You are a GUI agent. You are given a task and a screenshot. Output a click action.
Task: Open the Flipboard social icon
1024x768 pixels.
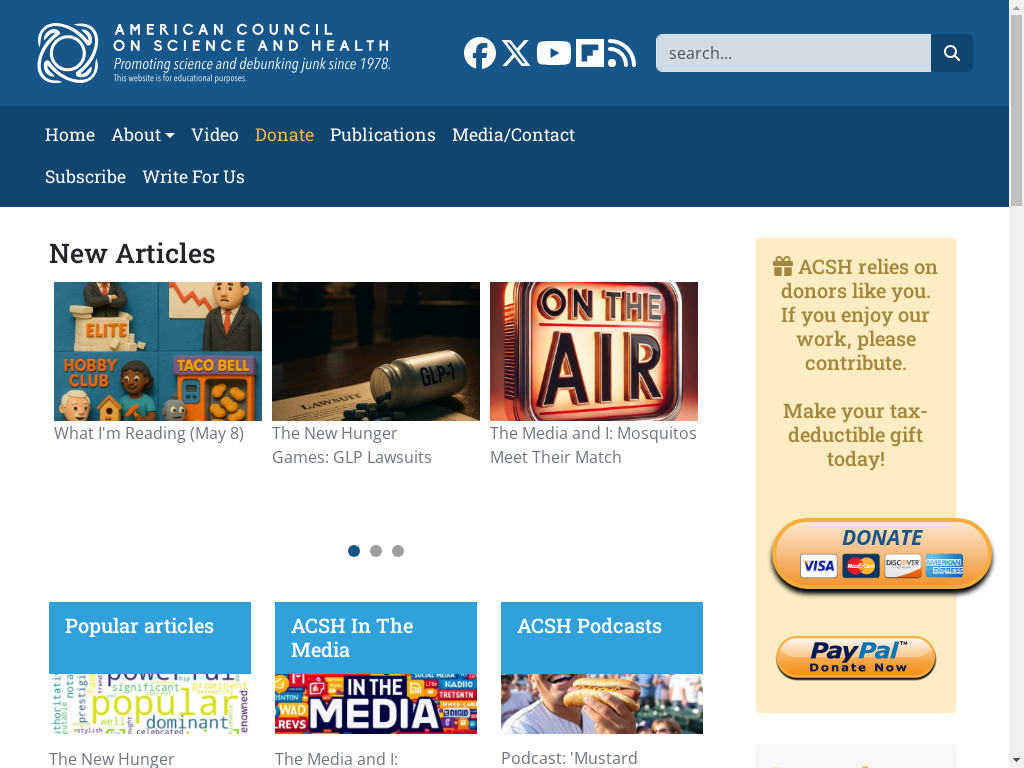point(590,54)
